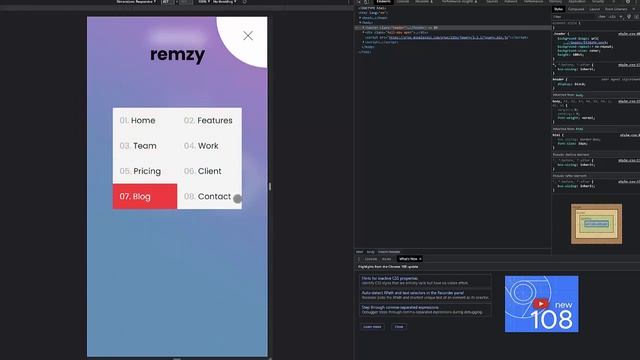Viewport: 640px width, 360px height.
Task: Click the highlighted Blog menu item
Action: [144, 196]
